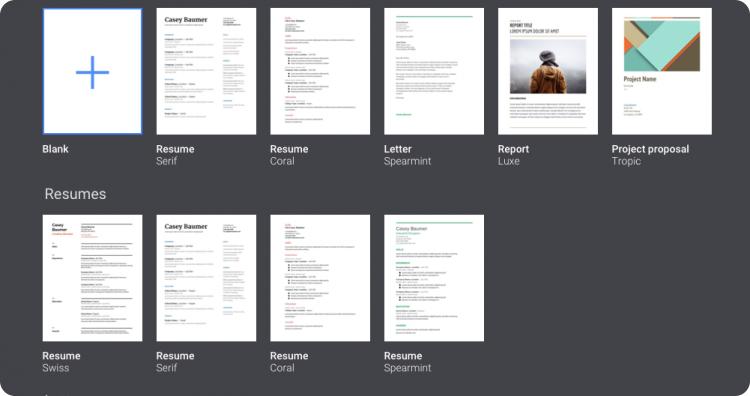Open the Project proposal Tropic template
Screen dimensions: 750x396
(x=662, y=71)
